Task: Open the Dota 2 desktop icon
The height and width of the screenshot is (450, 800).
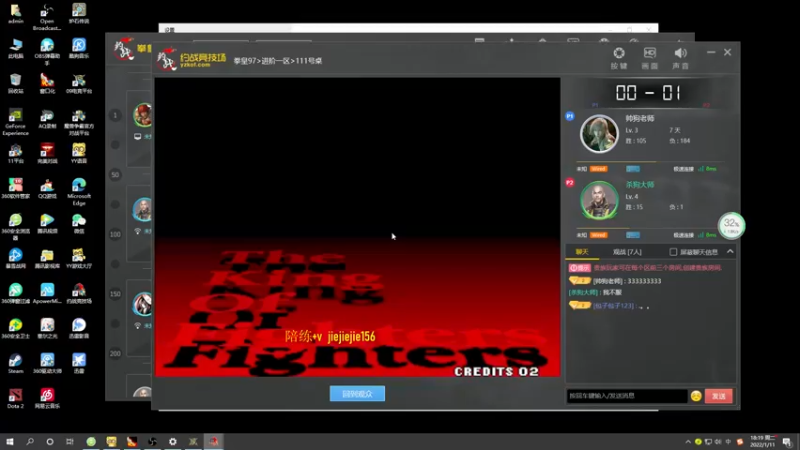Action: [x=15, y=399]
